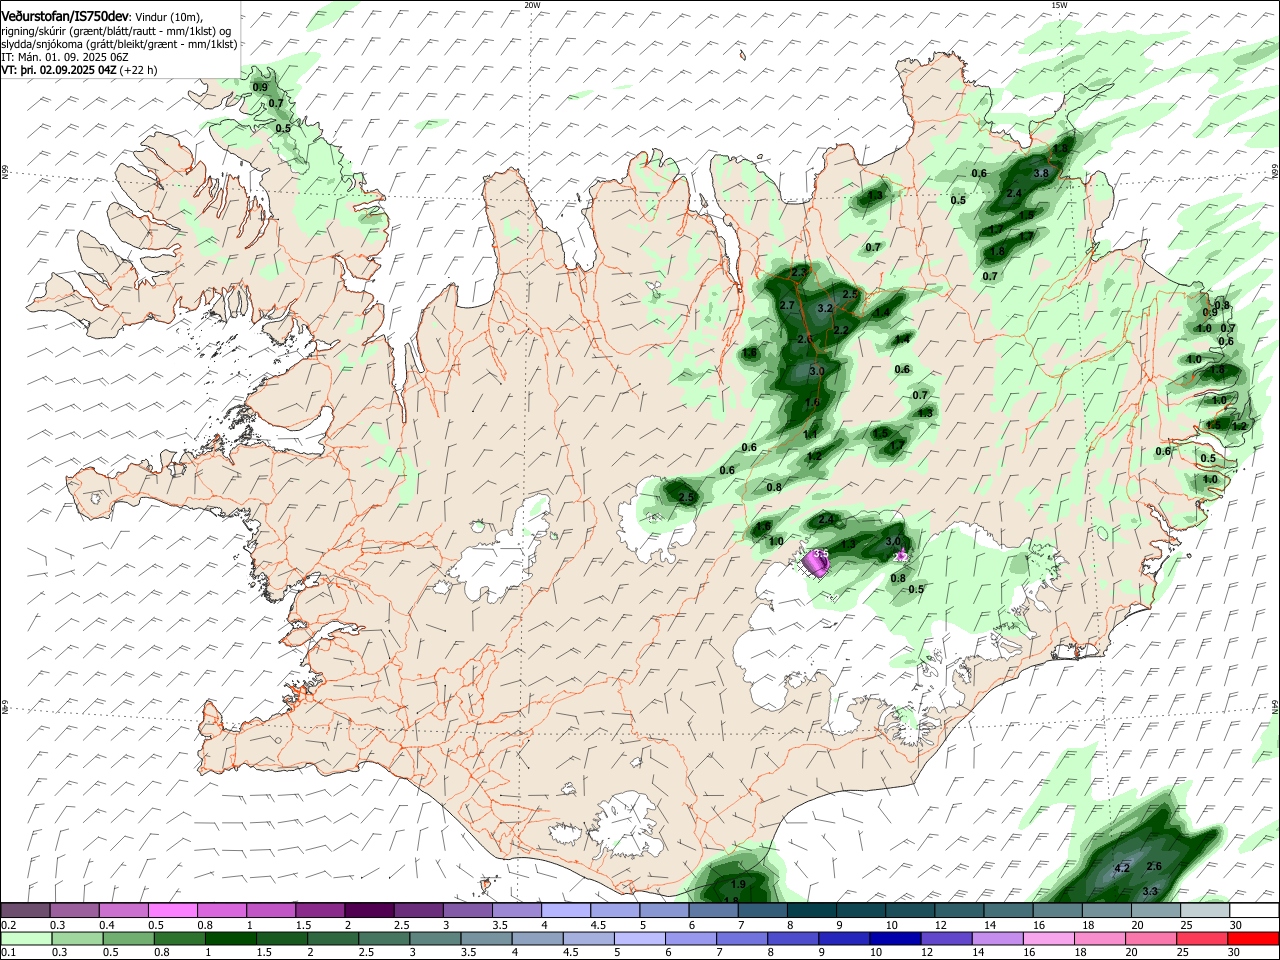This screenshot has height=960, width=1280.
Task: Click the 3.2 precipitation value on map
Action: coord(825,309)
